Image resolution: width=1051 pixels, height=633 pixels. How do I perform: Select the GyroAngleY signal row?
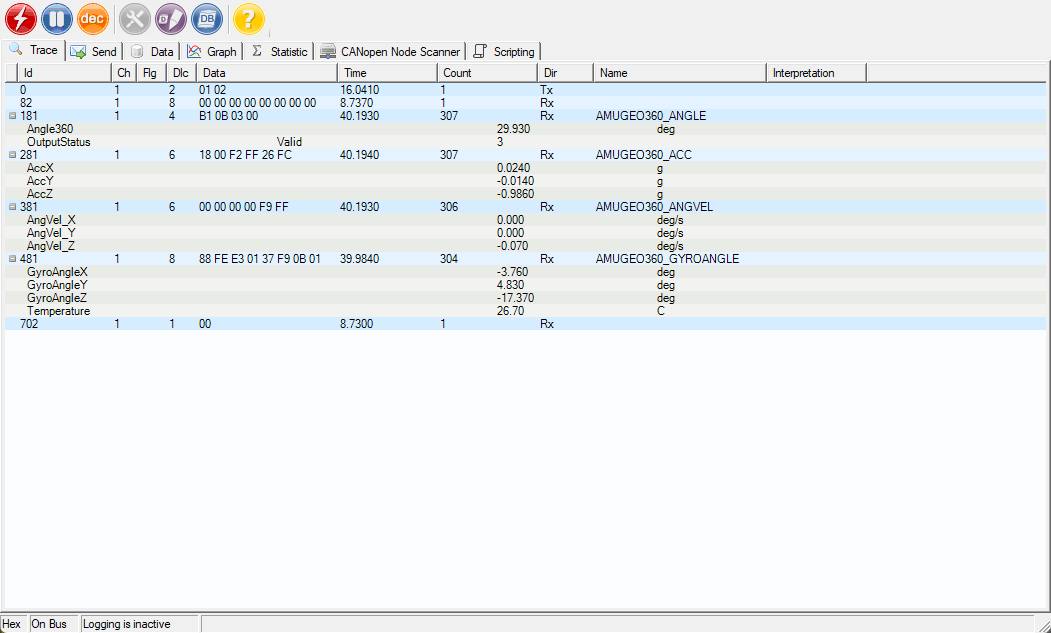[525, 285]
